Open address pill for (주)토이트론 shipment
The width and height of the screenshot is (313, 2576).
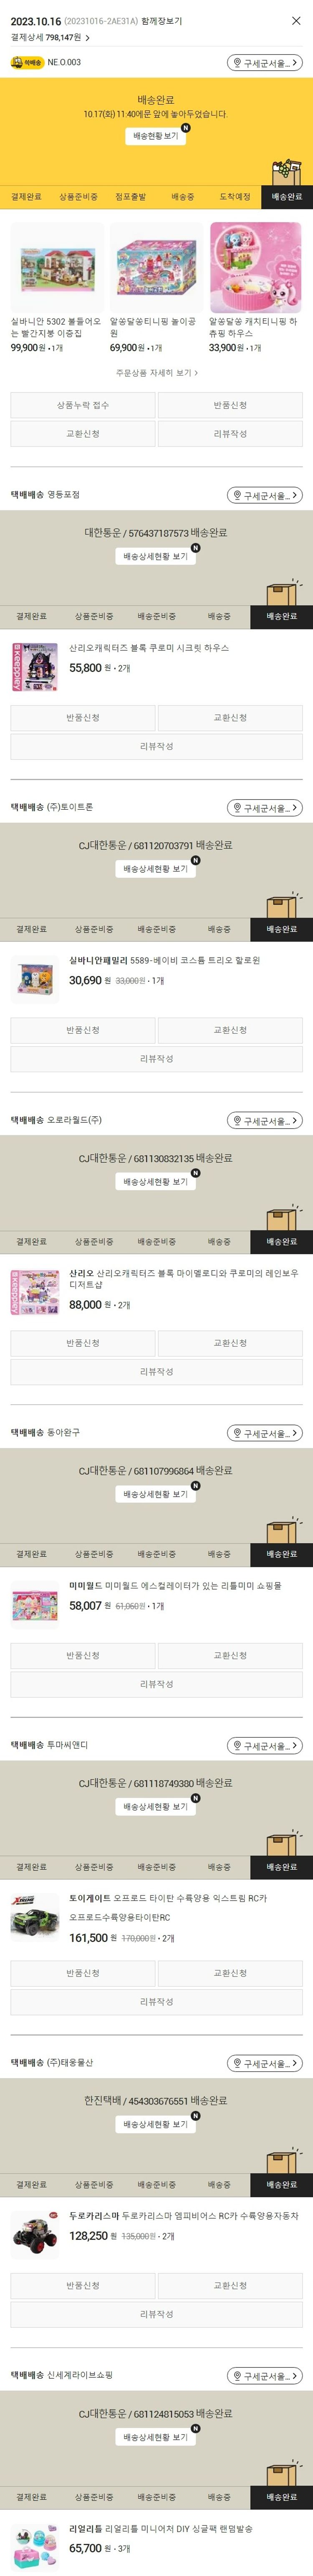pyautogui.click(x=264, y=807)
